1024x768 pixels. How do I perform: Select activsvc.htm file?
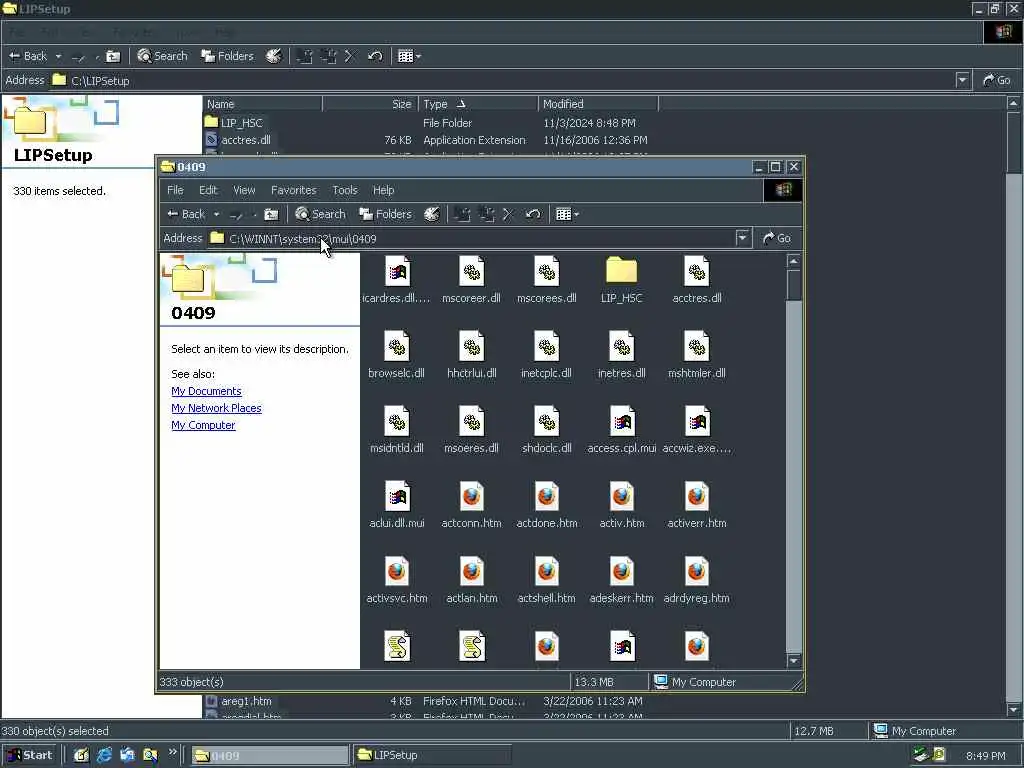(396, 581)
